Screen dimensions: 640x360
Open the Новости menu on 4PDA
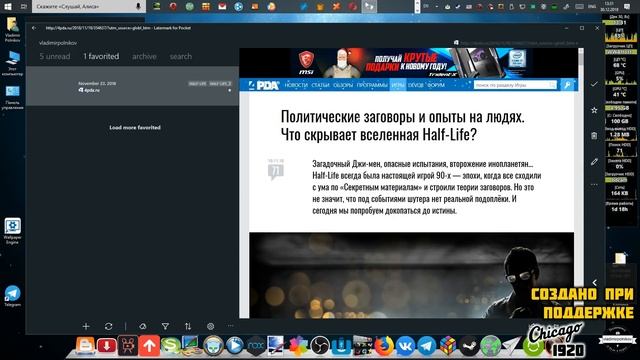pyautogui.click(x=296, y=85)
